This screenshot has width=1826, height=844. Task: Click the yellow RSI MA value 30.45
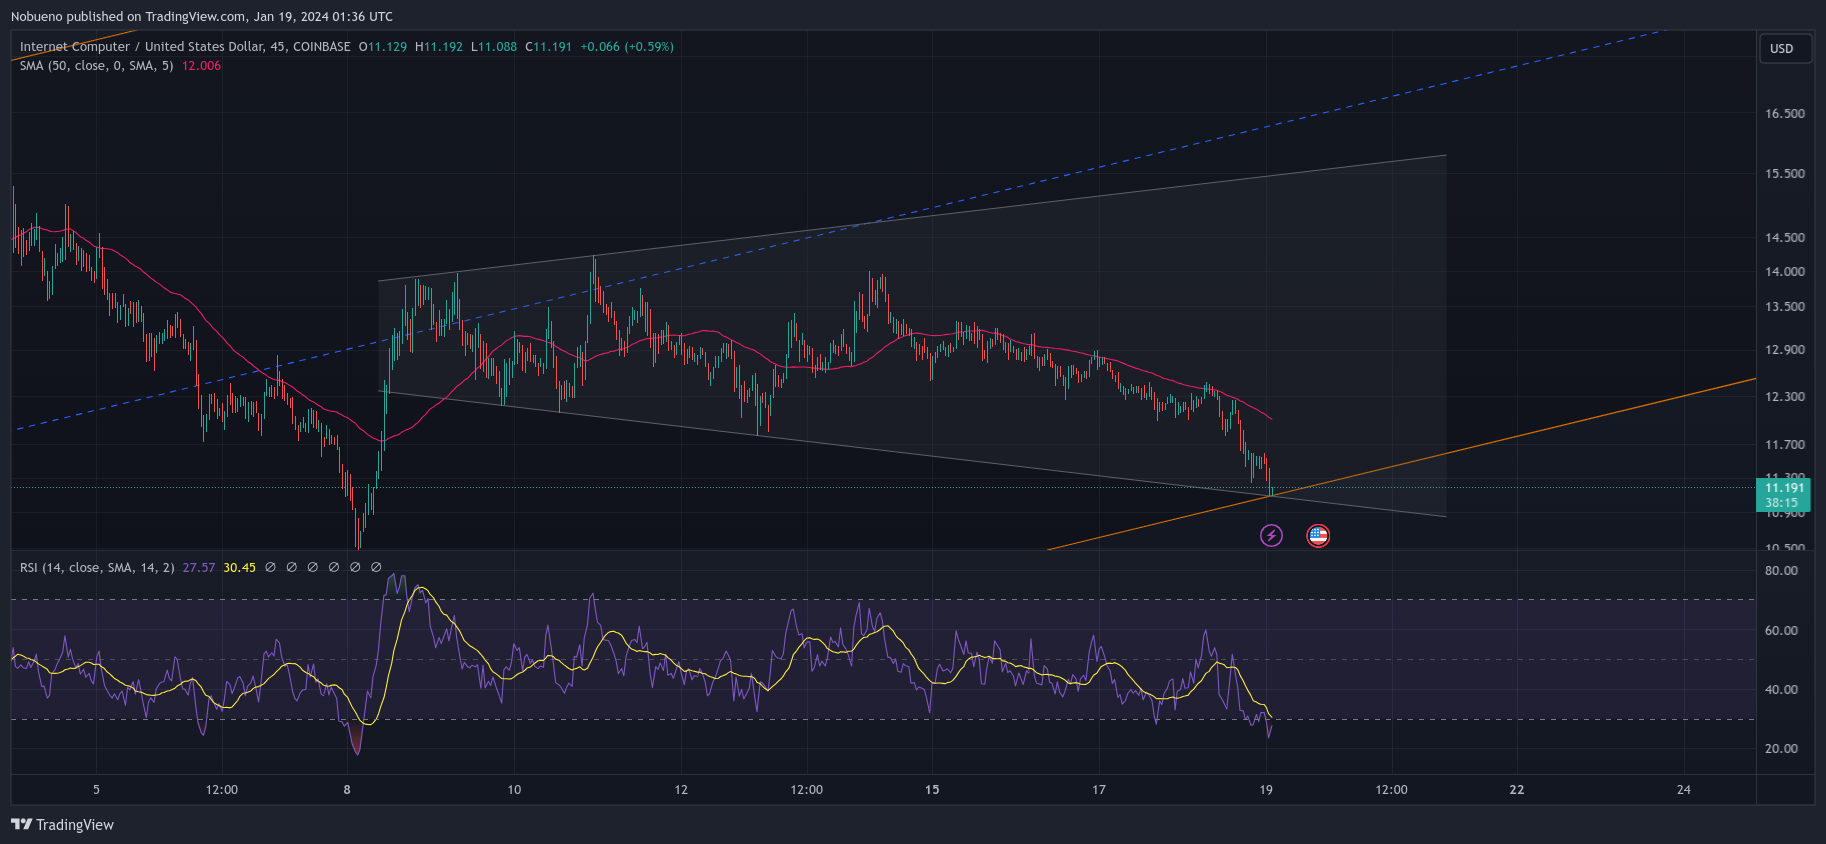(239, 567)
